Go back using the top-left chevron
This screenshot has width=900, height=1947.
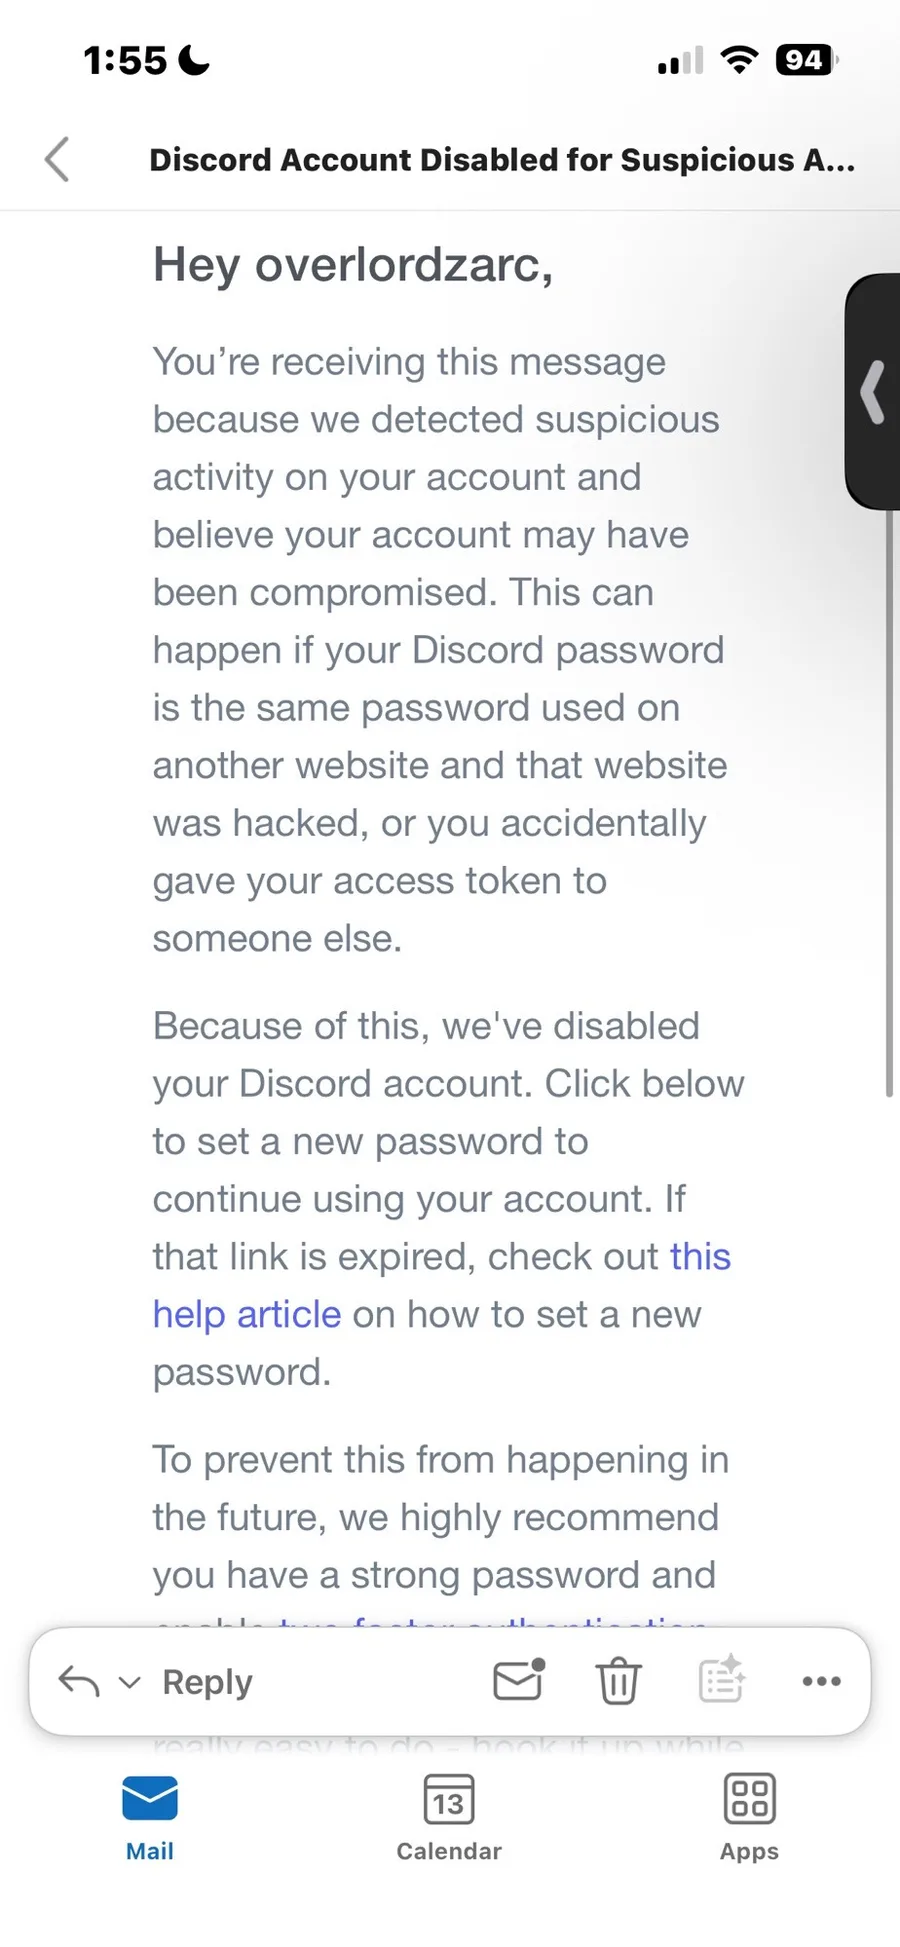[58, 159]
